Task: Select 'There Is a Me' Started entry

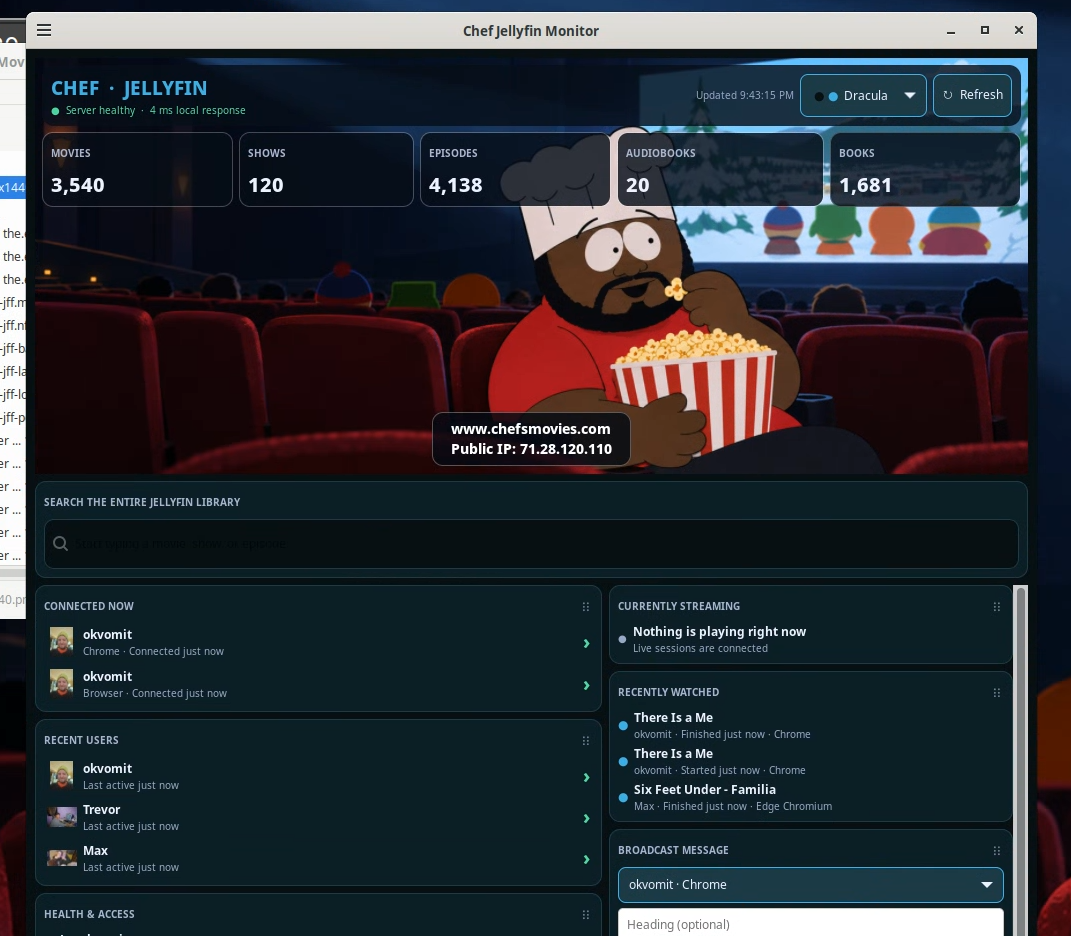Action: click(x=673, y=754)
